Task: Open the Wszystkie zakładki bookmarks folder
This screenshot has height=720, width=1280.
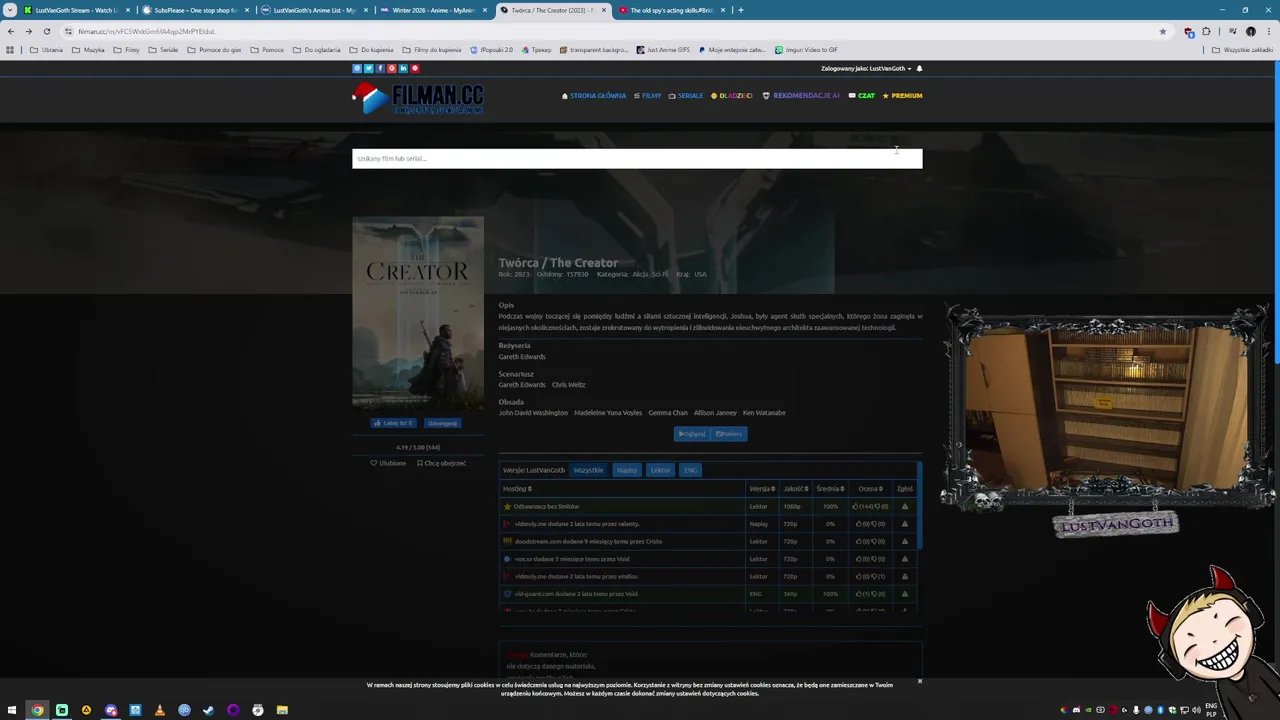Action: 1242,49
